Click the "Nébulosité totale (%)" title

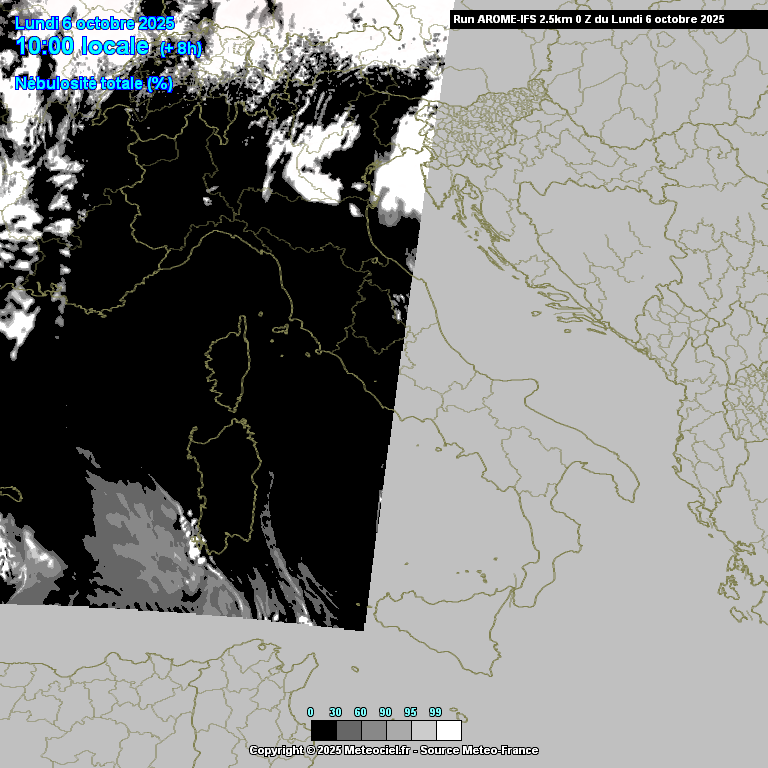click(94, 84)
